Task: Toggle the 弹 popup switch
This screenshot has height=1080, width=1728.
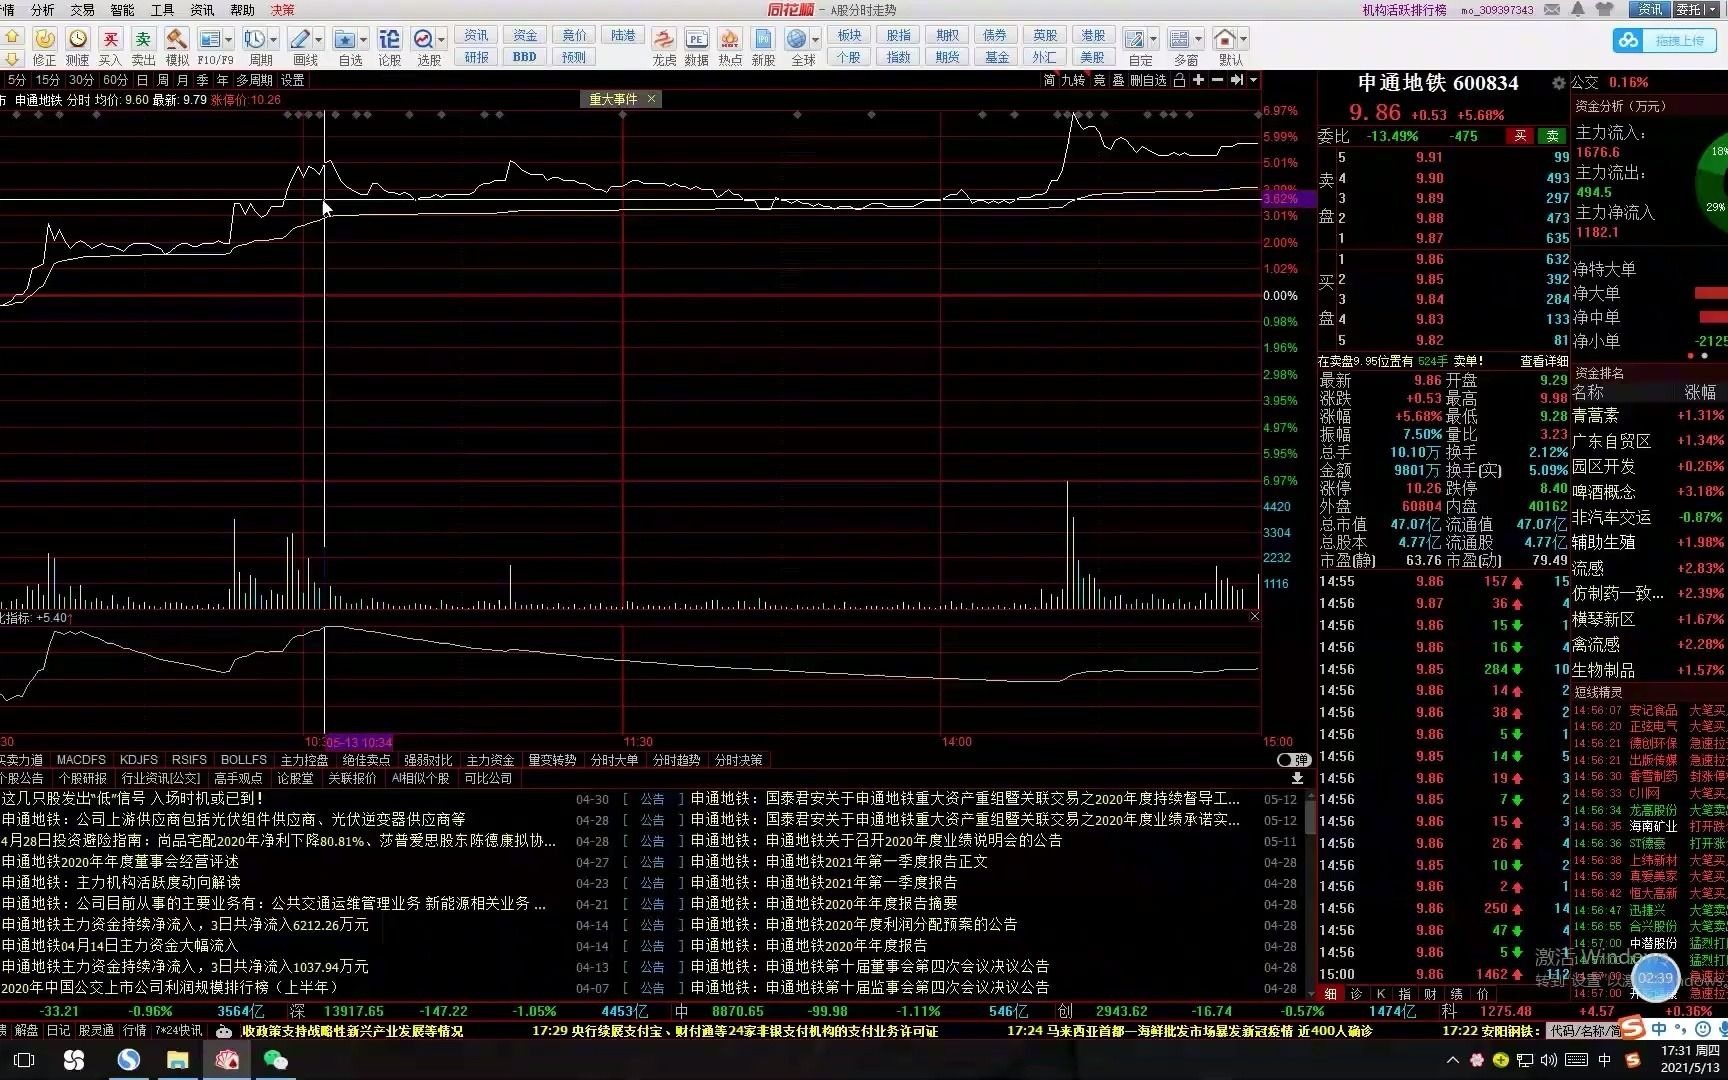Action: tap(1293, 760)
